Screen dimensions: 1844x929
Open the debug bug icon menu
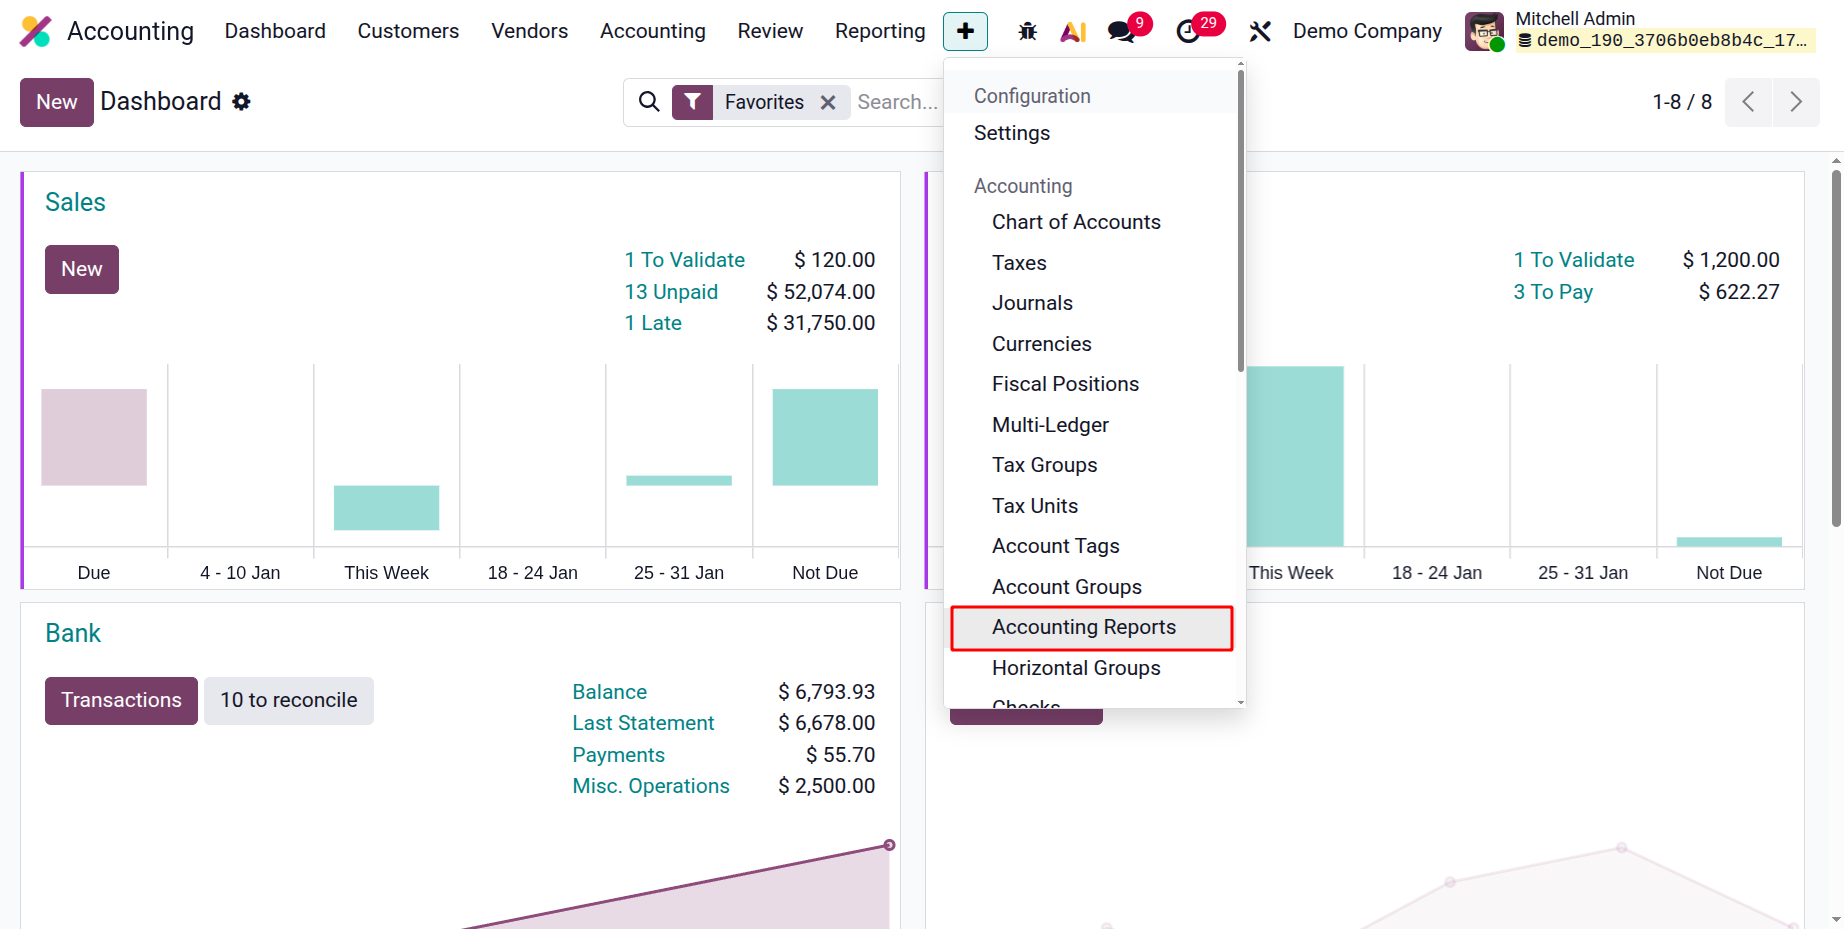1027,31
